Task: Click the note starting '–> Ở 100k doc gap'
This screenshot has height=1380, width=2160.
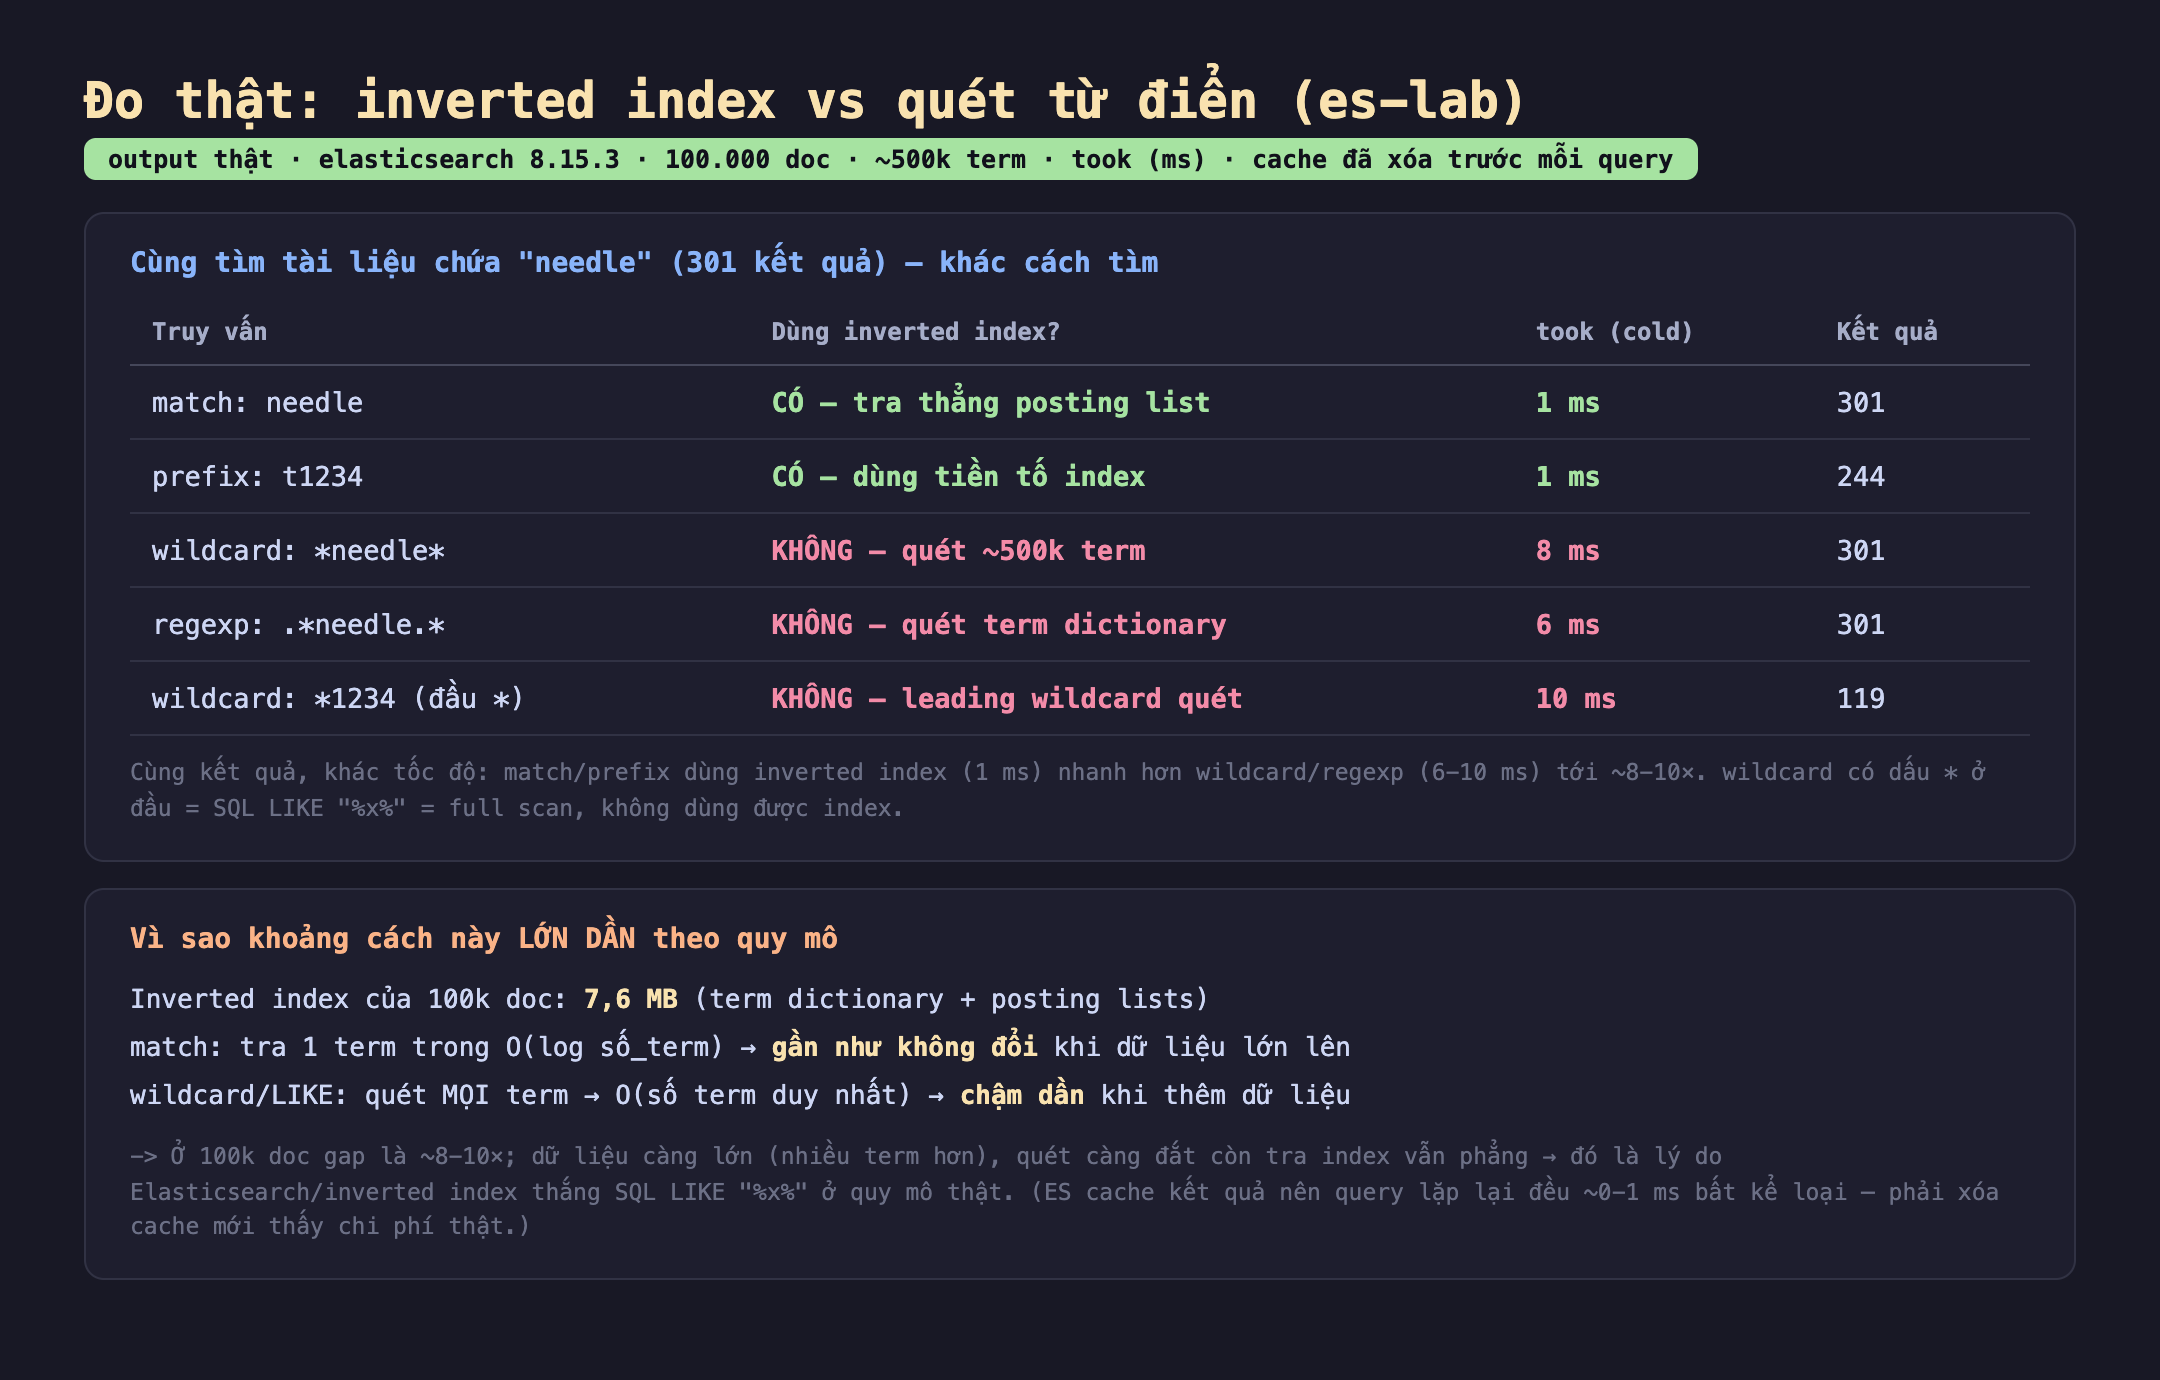Action: point(1064,1190)
